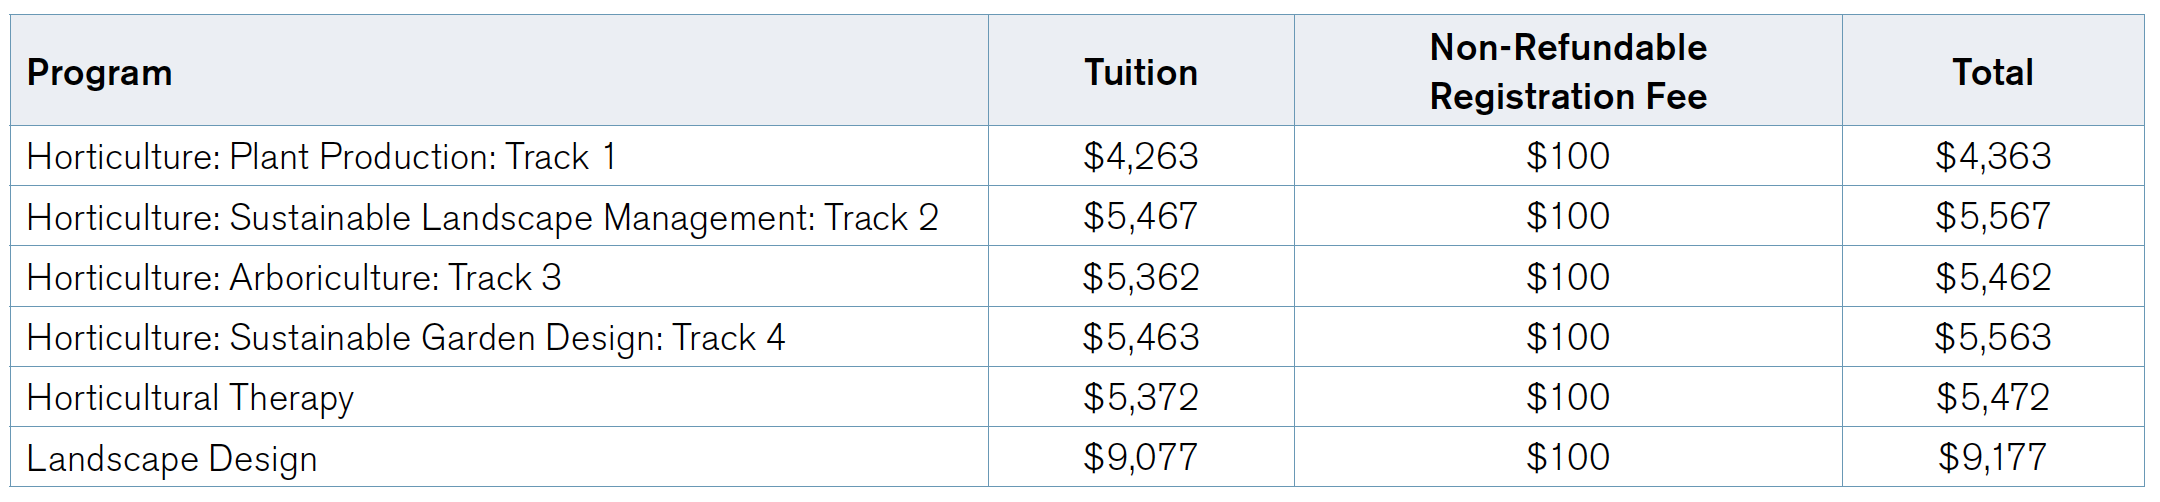
Task: Click Horticulture: Arboriculture: Track 3
Action: click(x=294, y=277)
